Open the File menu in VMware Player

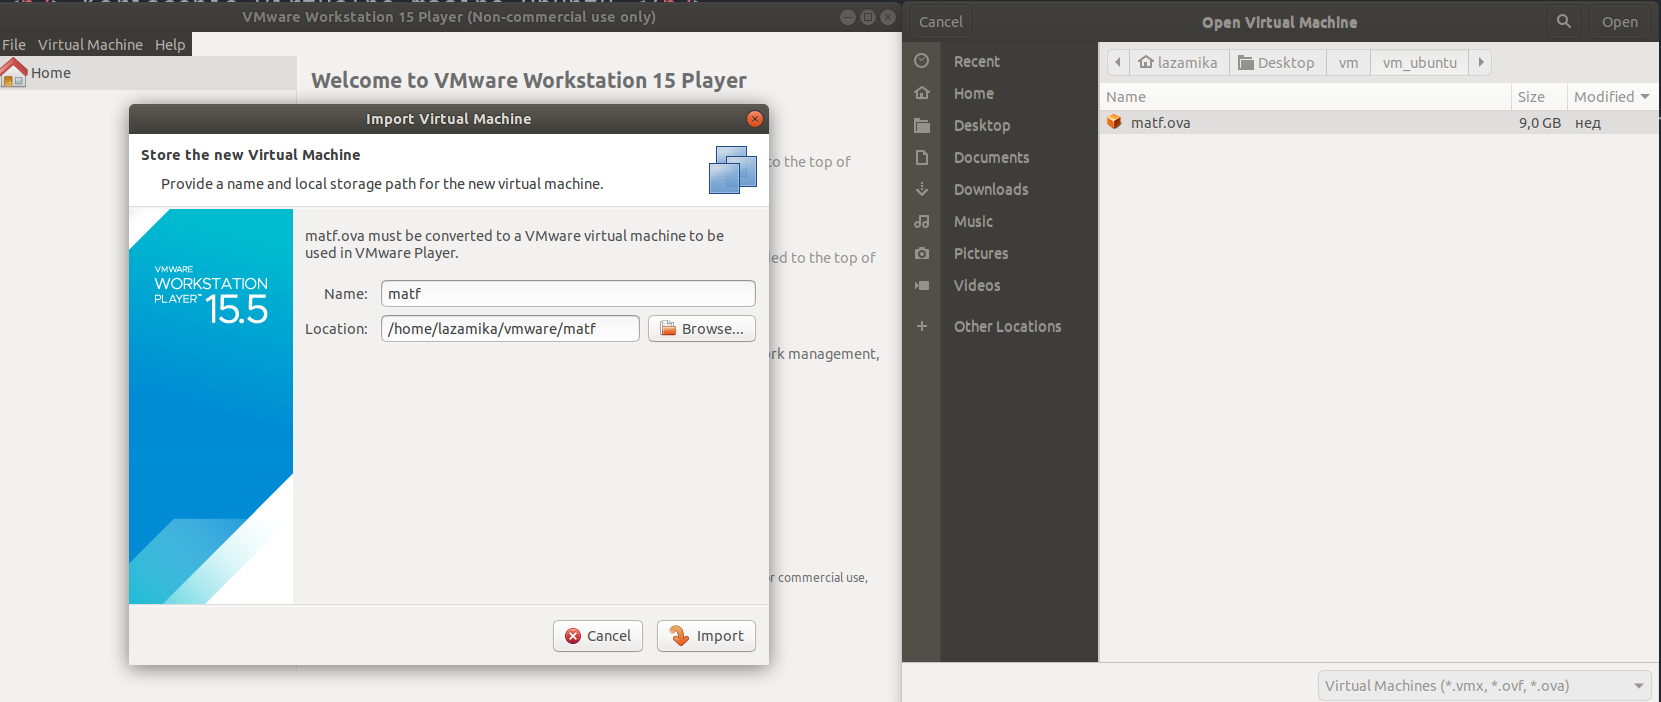click(14, 45)
